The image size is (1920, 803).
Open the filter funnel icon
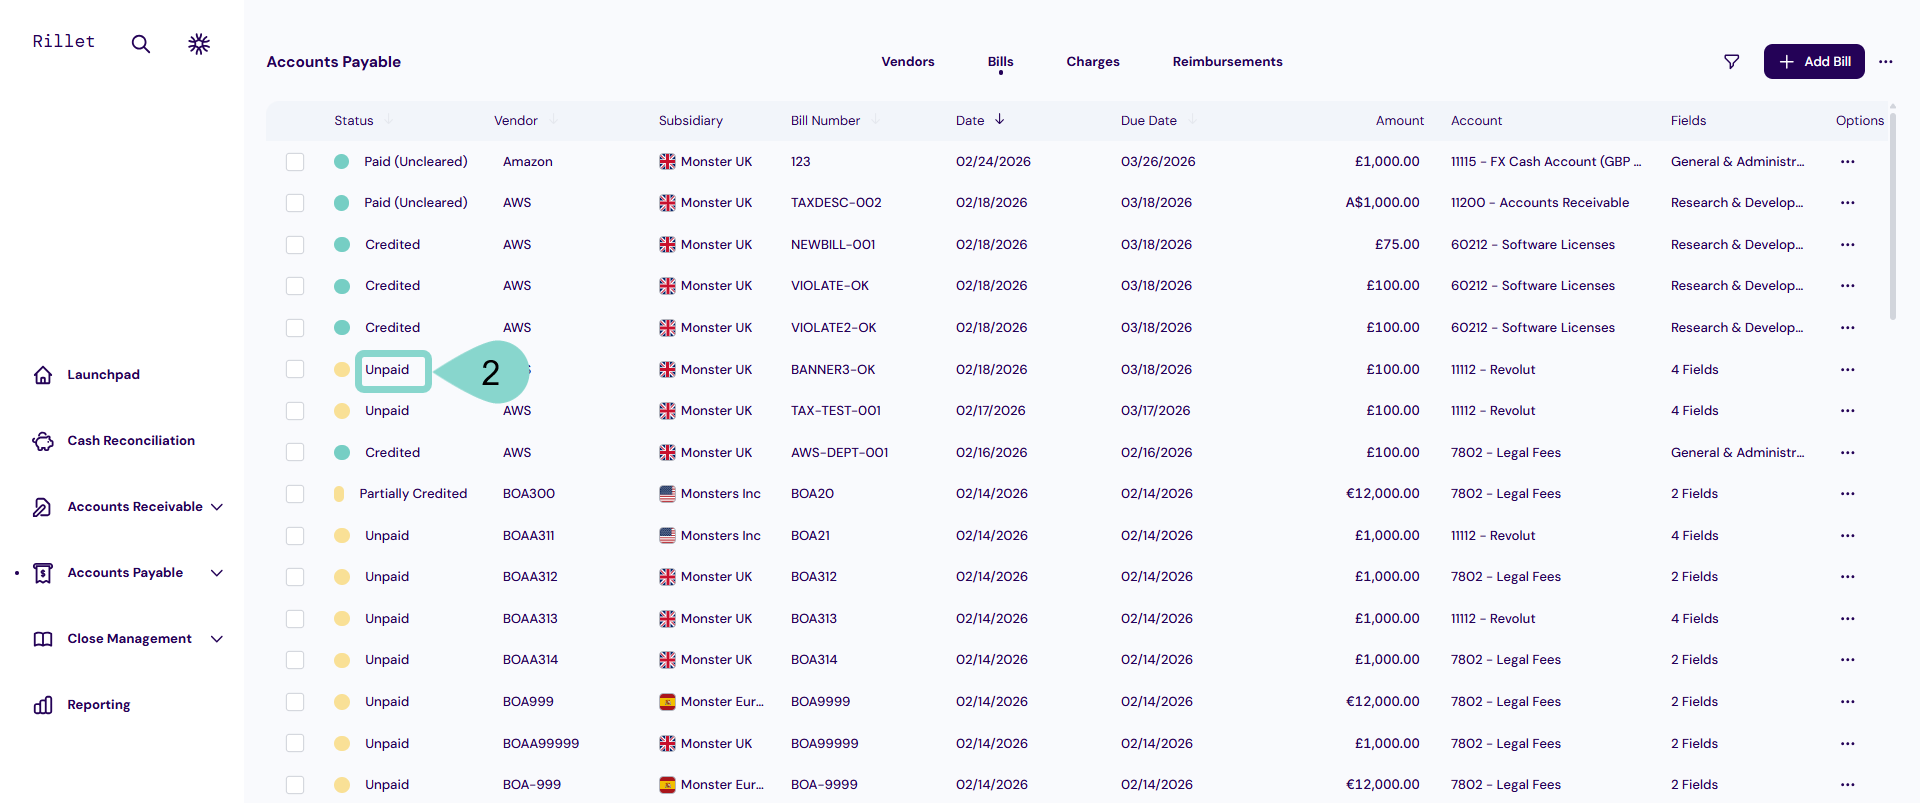[1732, 62]
